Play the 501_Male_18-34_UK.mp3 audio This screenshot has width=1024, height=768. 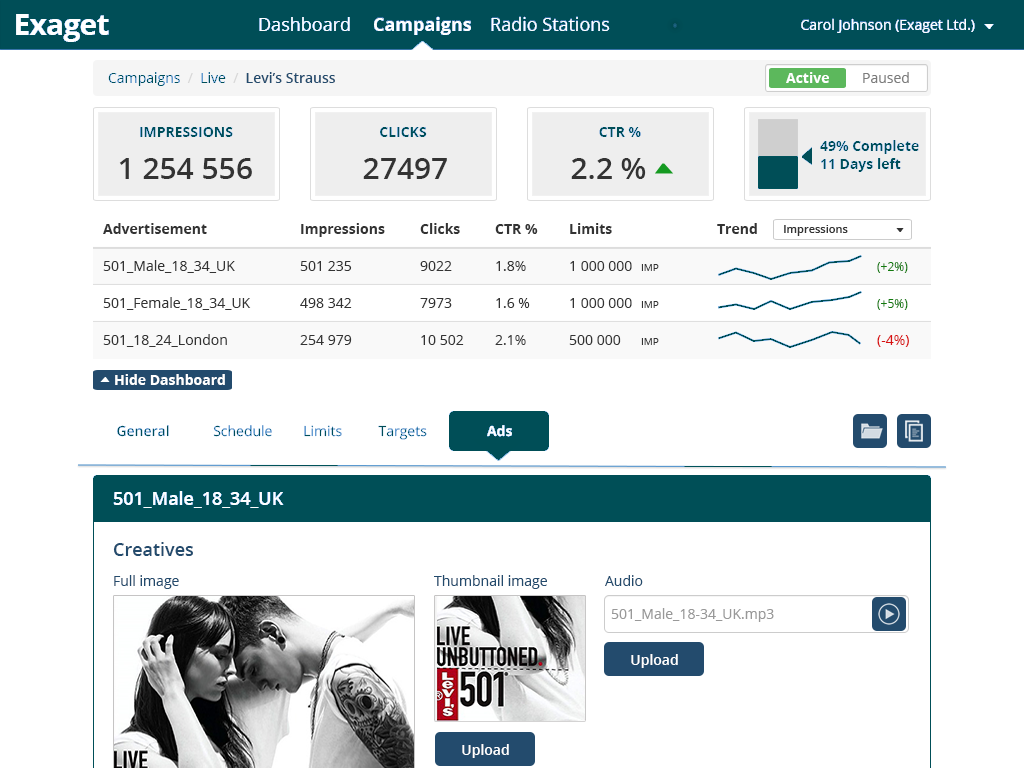(x=888, y=614)
